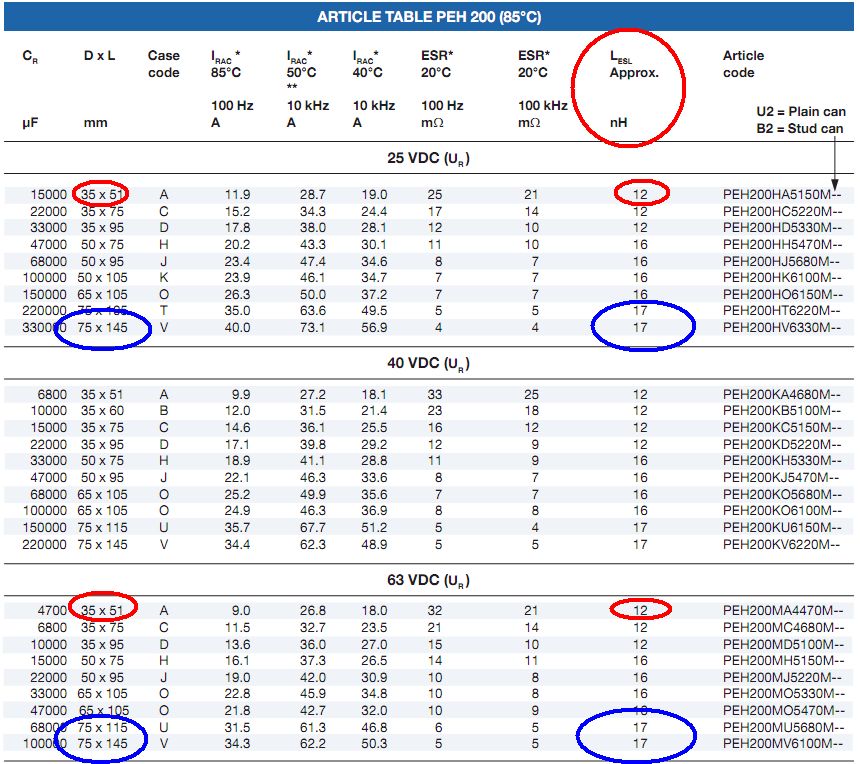Screen dimensions: 860x764
Task: Click the value '61.3' in the PEH200MU5680M row
Action: pos(312,728)
